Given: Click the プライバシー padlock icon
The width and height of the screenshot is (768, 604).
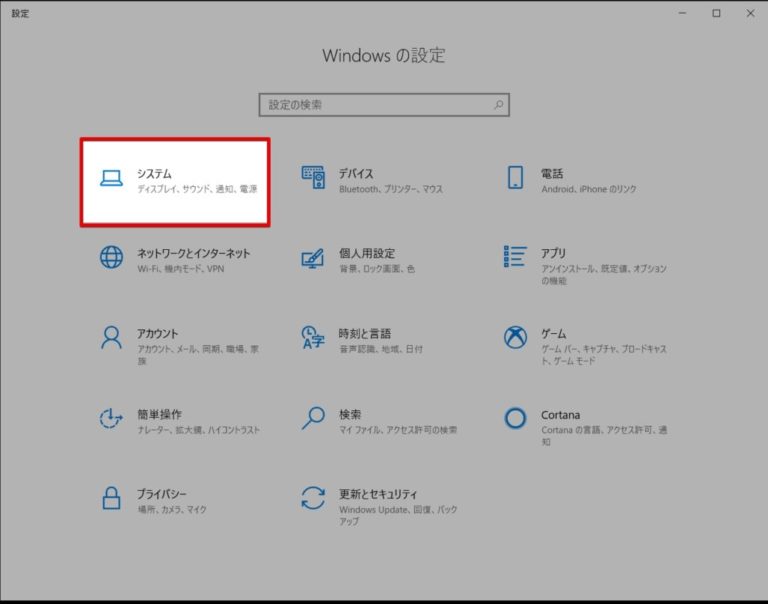Looking at the screenshot, I should coord(111,498).
